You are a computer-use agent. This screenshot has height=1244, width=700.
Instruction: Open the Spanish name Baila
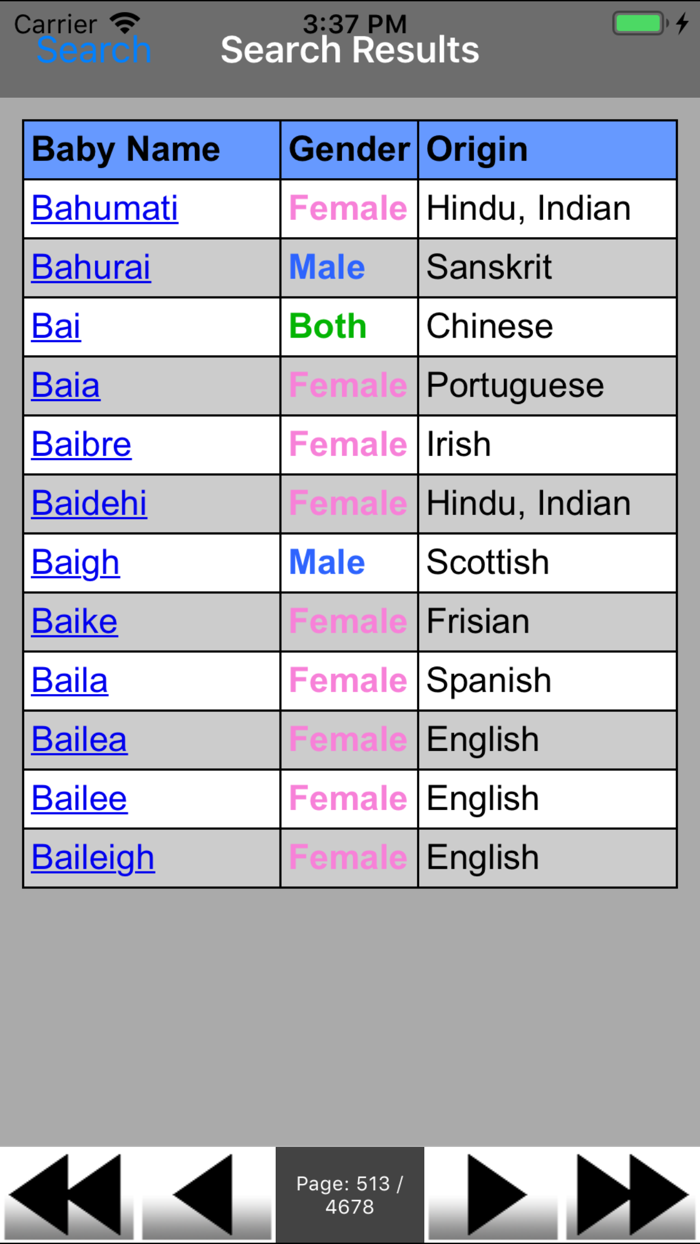pos(69,680)
